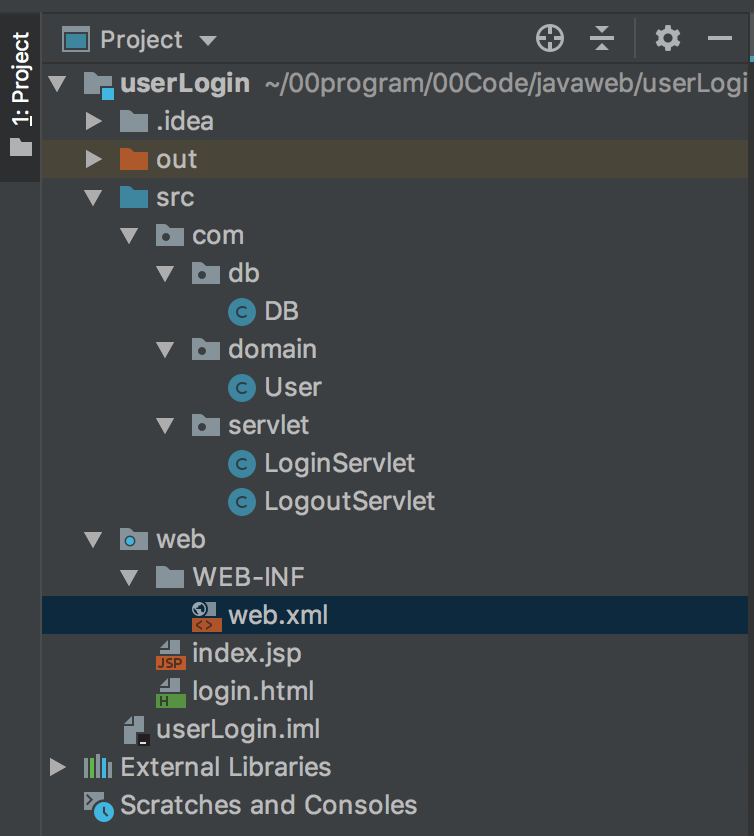Collapse the userLogin root node arrow
The image size is (754, 836).
point(57,84)
